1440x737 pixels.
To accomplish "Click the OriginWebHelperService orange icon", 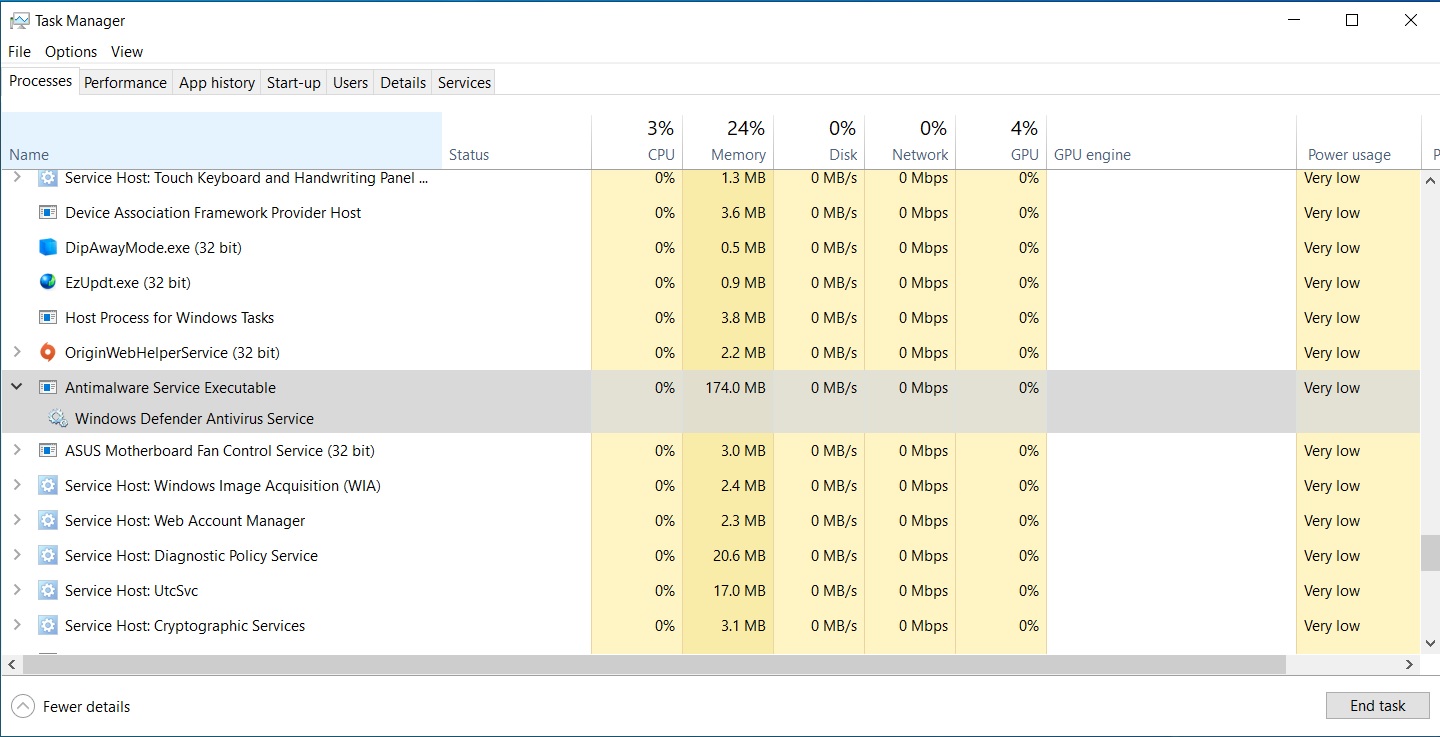I will coord(47,353).
